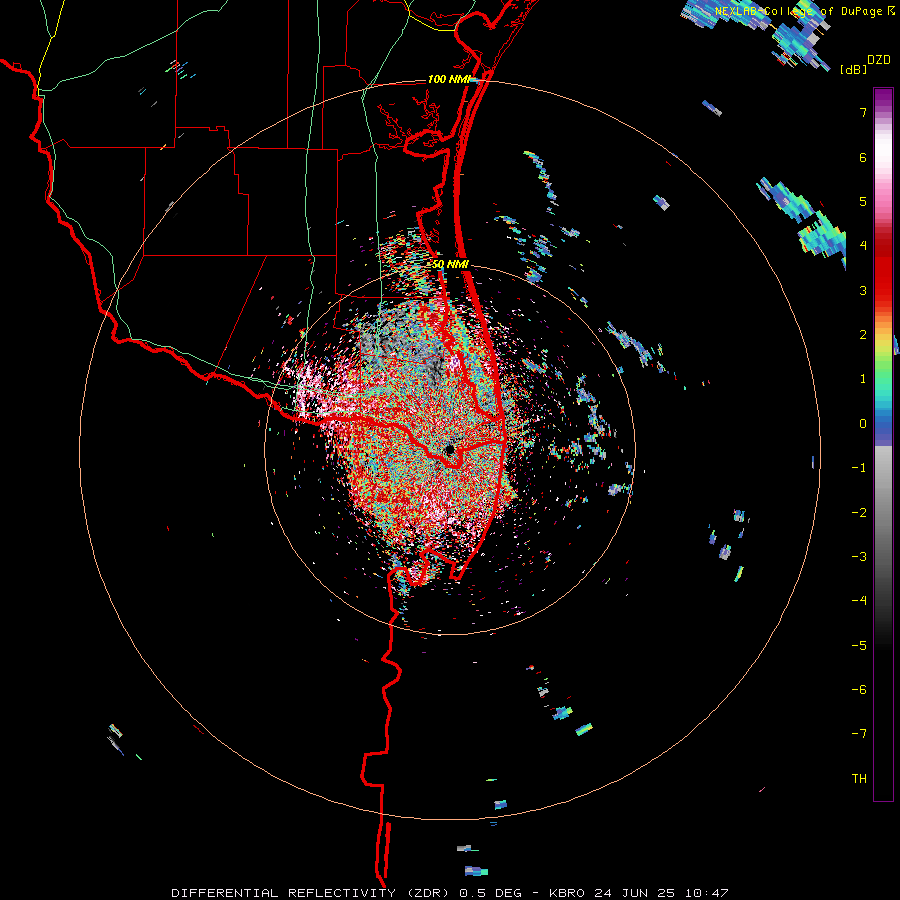Select the "2" tick on the color scale
The image size is (900, 900).
coord(863,335)
